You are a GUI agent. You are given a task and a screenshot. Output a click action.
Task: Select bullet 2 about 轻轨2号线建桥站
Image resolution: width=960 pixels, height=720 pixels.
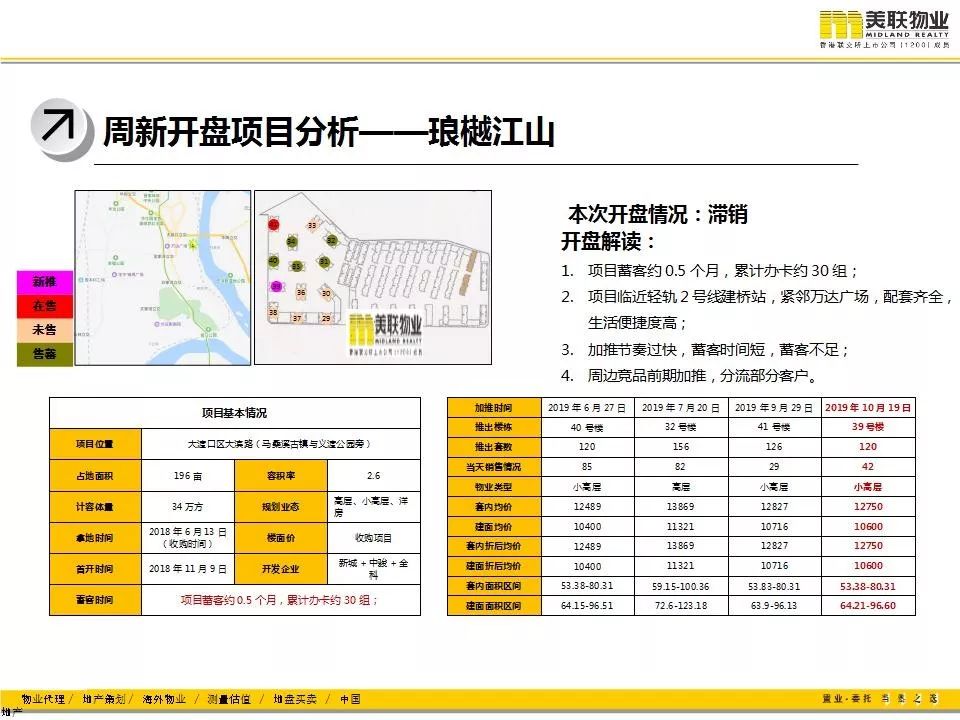pos(757,309)
